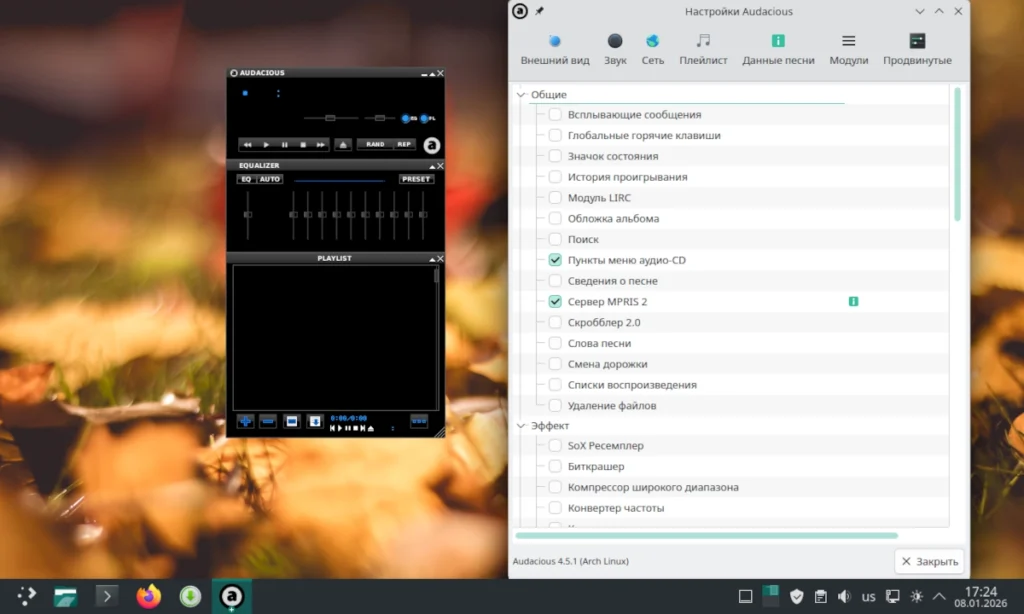Open the equalizer PRESET menu
This screenshot has height=614, width=1024.
(416, 179)
